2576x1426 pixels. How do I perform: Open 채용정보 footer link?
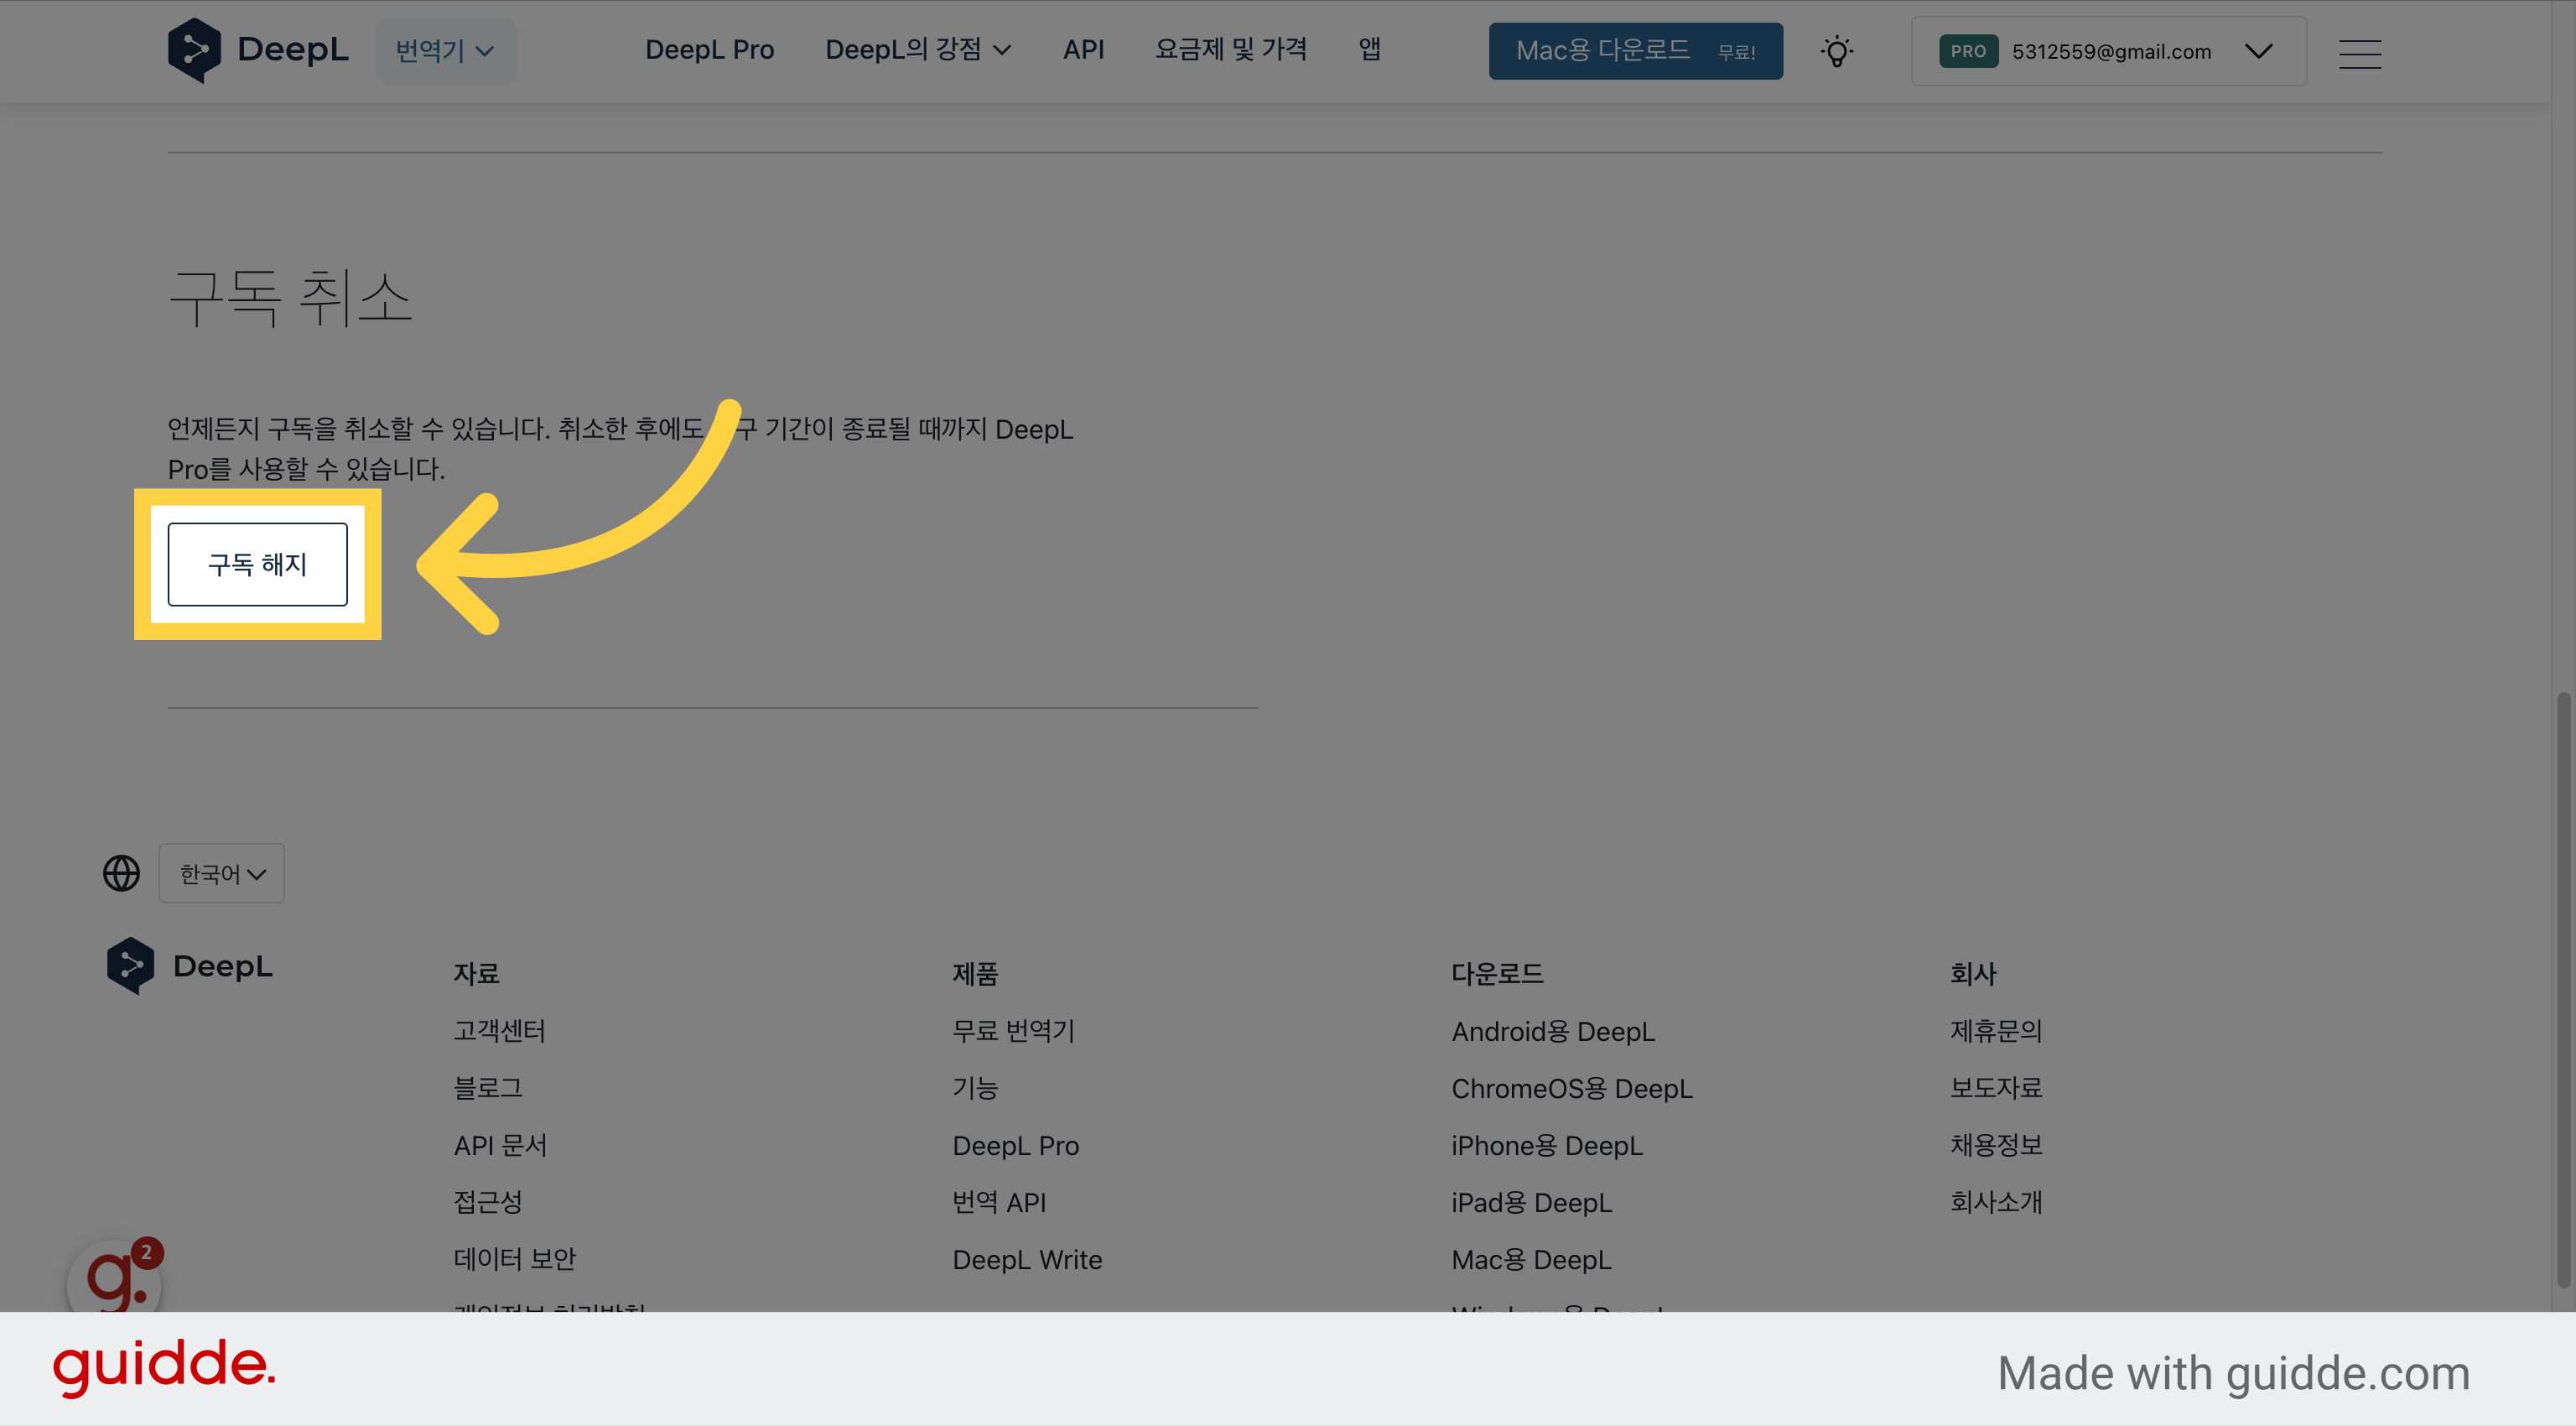(x=1995, y=1145)
